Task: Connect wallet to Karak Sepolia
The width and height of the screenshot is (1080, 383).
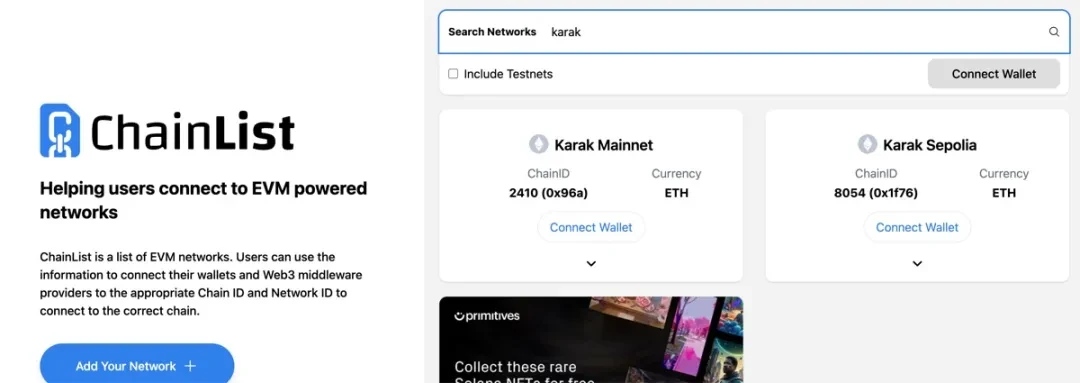Action: (917, 227)
